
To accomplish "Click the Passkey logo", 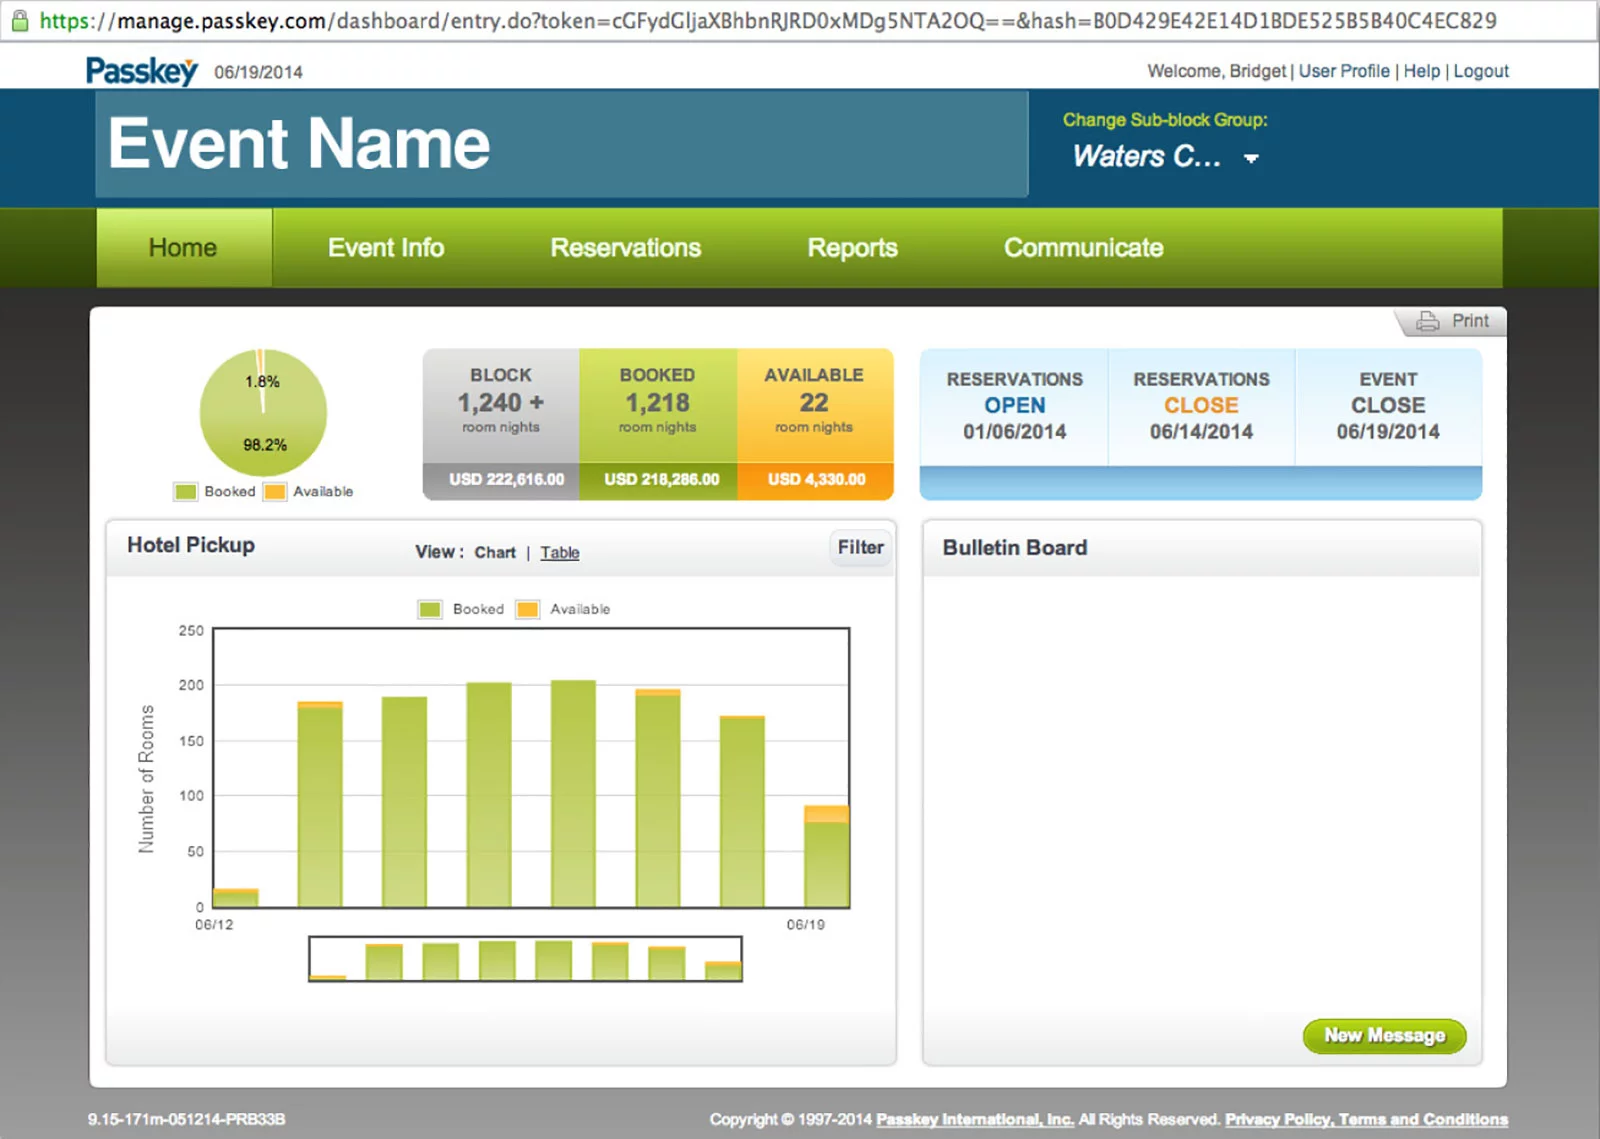I will click(x=141, y=70).
